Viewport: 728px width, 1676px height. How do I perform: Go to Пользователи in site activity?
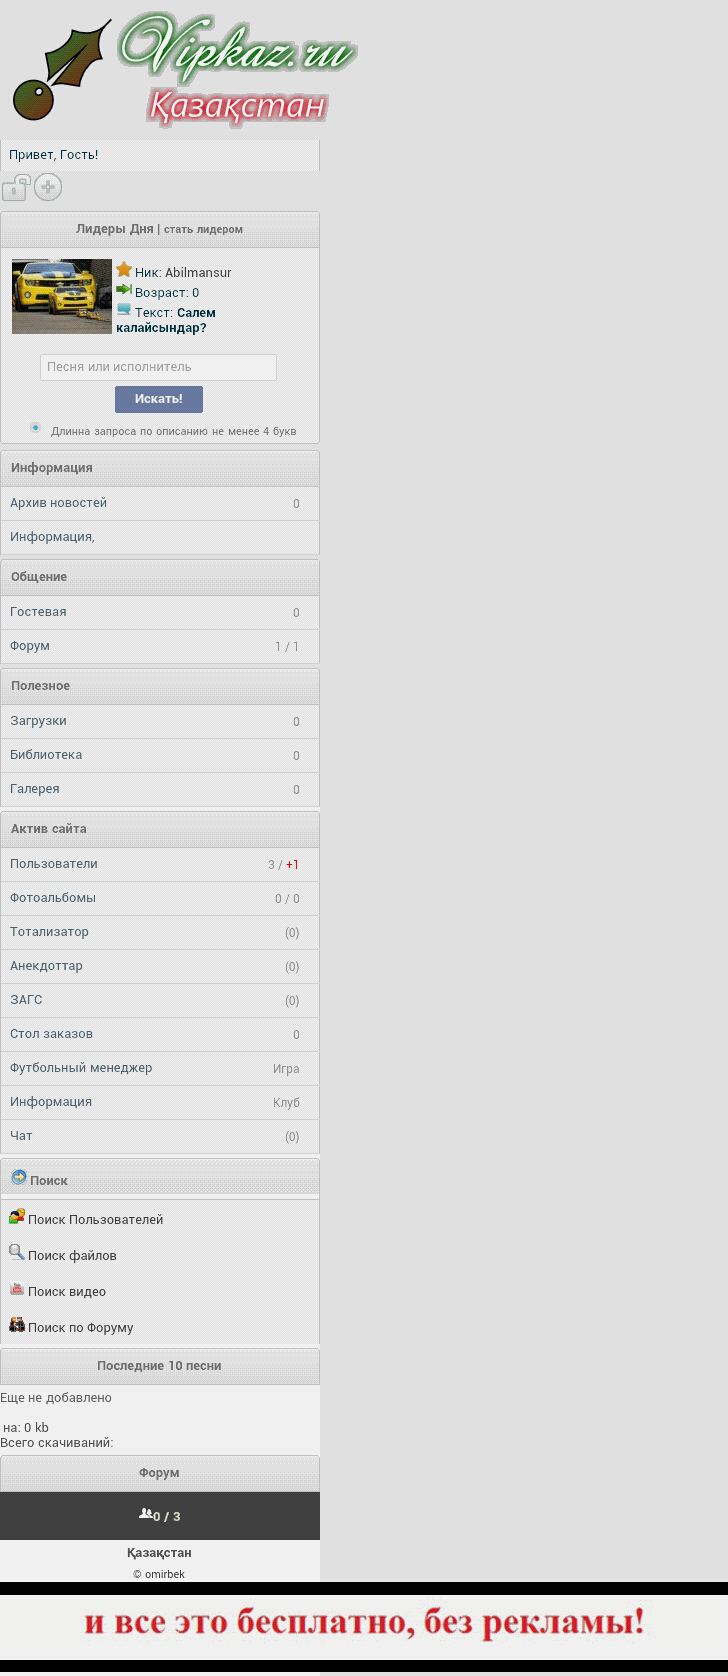point(54,864)
